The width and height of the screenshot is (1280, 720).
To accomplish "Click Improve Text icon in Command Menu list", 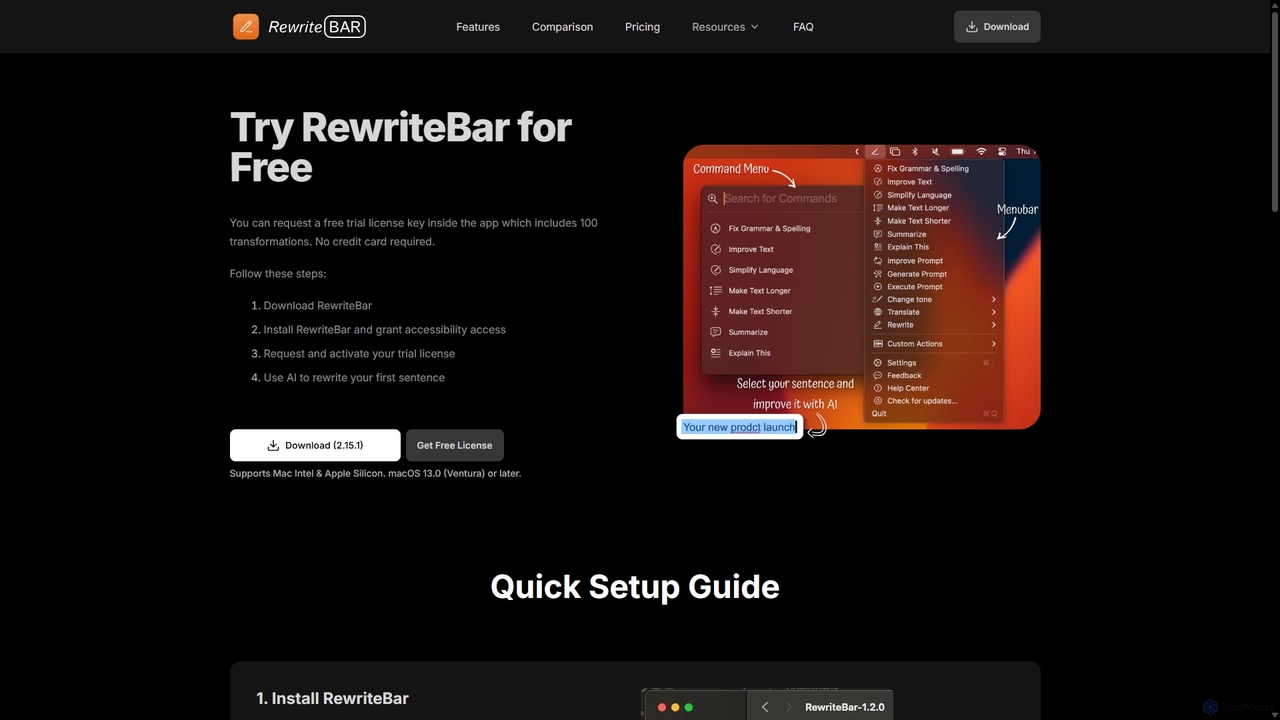I will [x=715, y=249].
